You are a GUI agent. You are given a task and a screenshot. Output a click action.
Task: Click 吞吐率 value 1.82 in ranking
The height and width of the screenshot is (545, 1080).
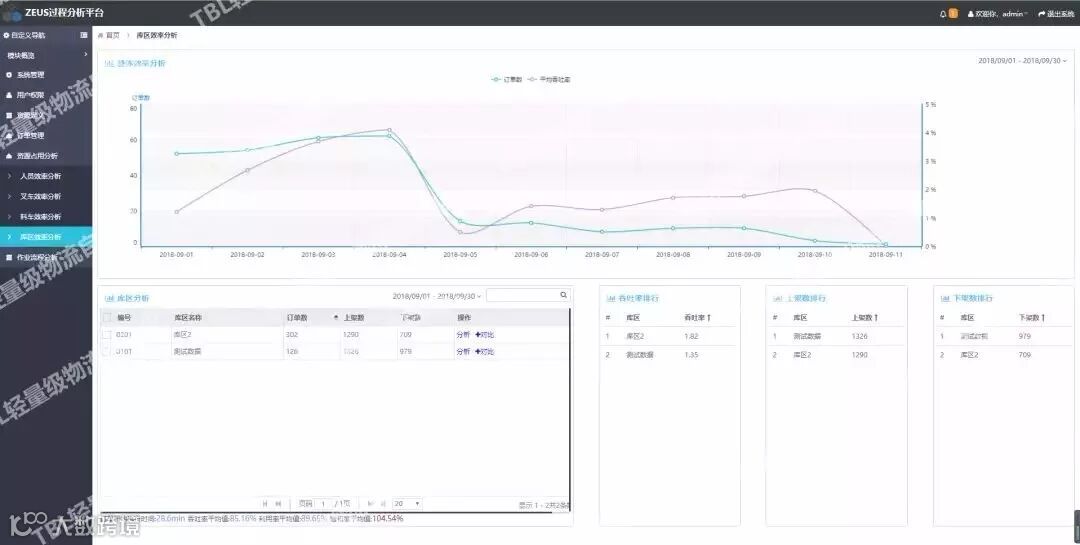pyautogui.click(x=692, y=336)
